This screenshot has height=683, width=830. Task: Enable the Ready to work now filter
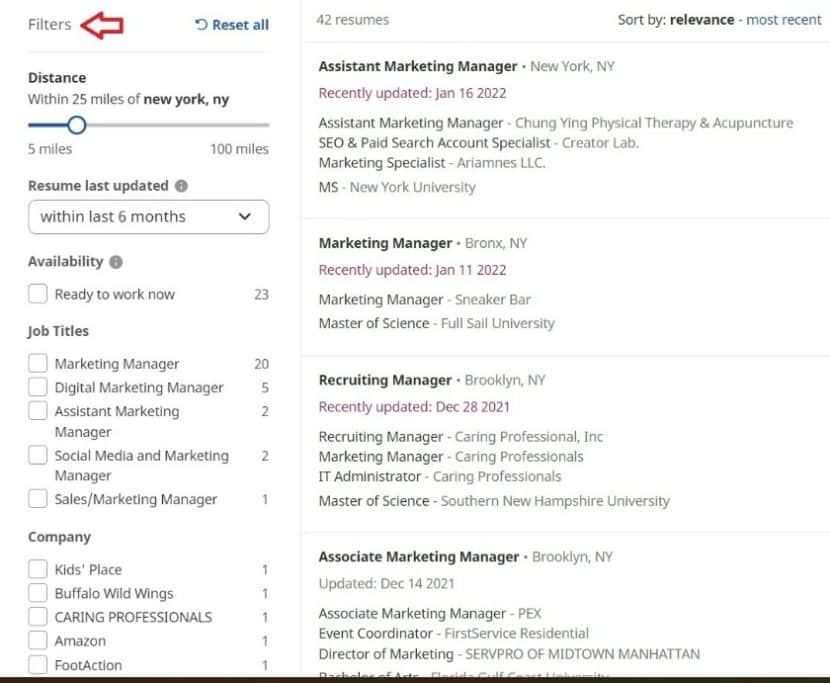tap(38, 294)
